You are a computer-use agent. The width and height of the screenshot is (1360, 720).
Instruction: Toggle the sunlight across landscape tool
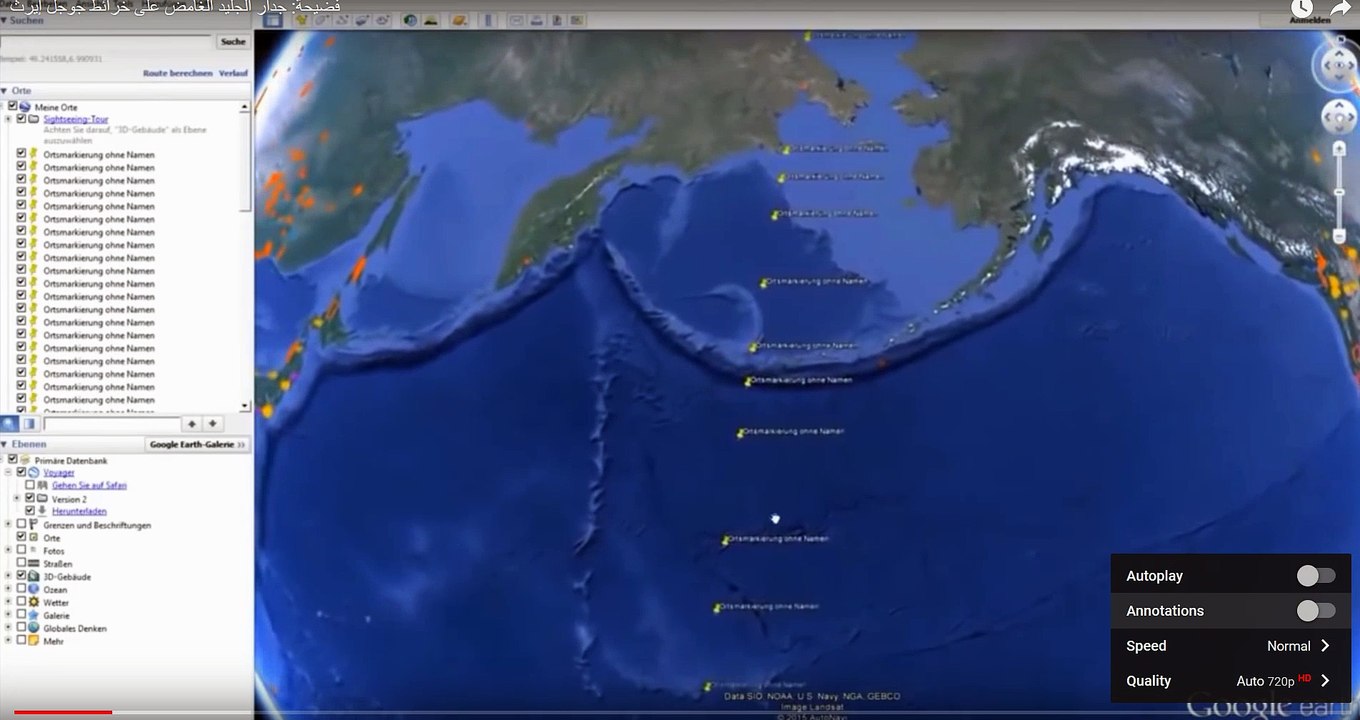[x=431, y=20]
